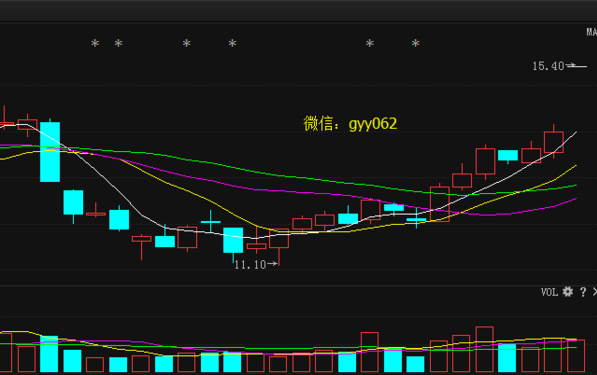The image size is (597, 375).
Task: Select the tallest red volume bar
Action: 485,349
